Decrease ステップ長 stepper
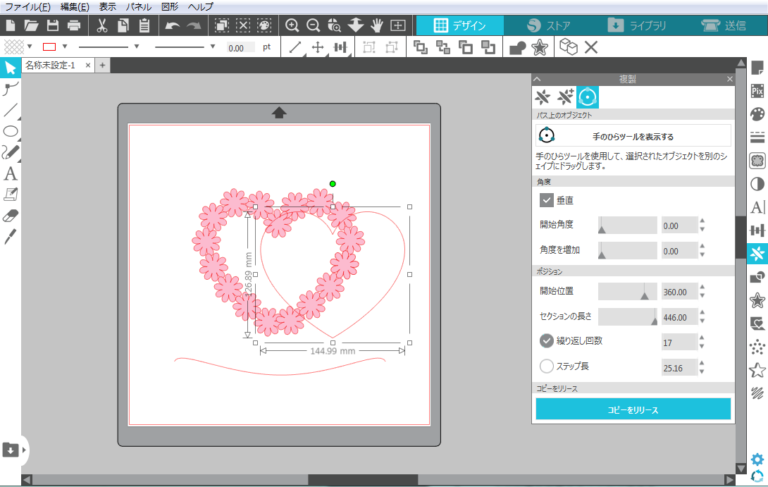Viewport: 768px width, 487px height. click(702, 371)
